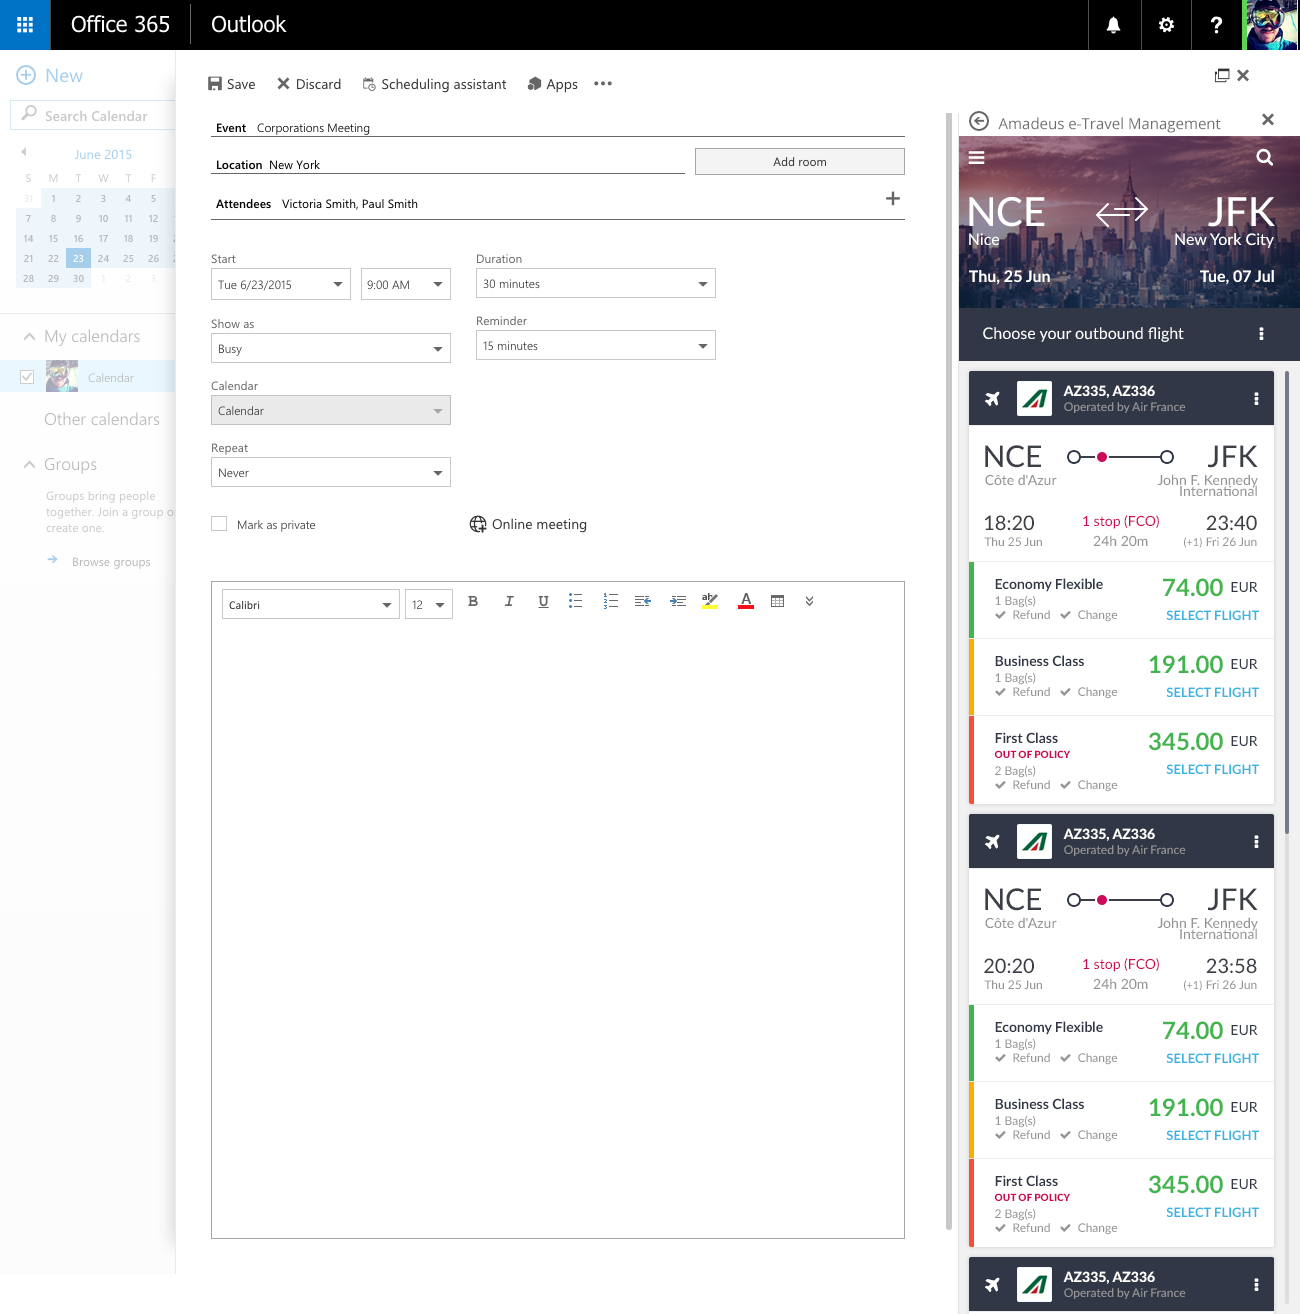Open the Show as Busy dropdown
The image size is (1300, 1314).
pyautogui.click(x=331, y=348)
